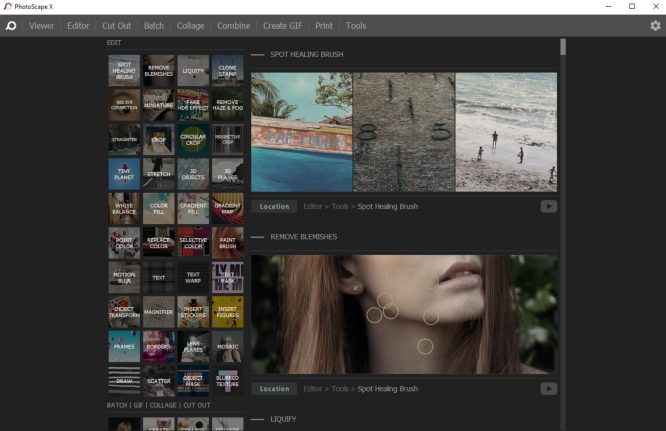Open the Tools tab

356,26
